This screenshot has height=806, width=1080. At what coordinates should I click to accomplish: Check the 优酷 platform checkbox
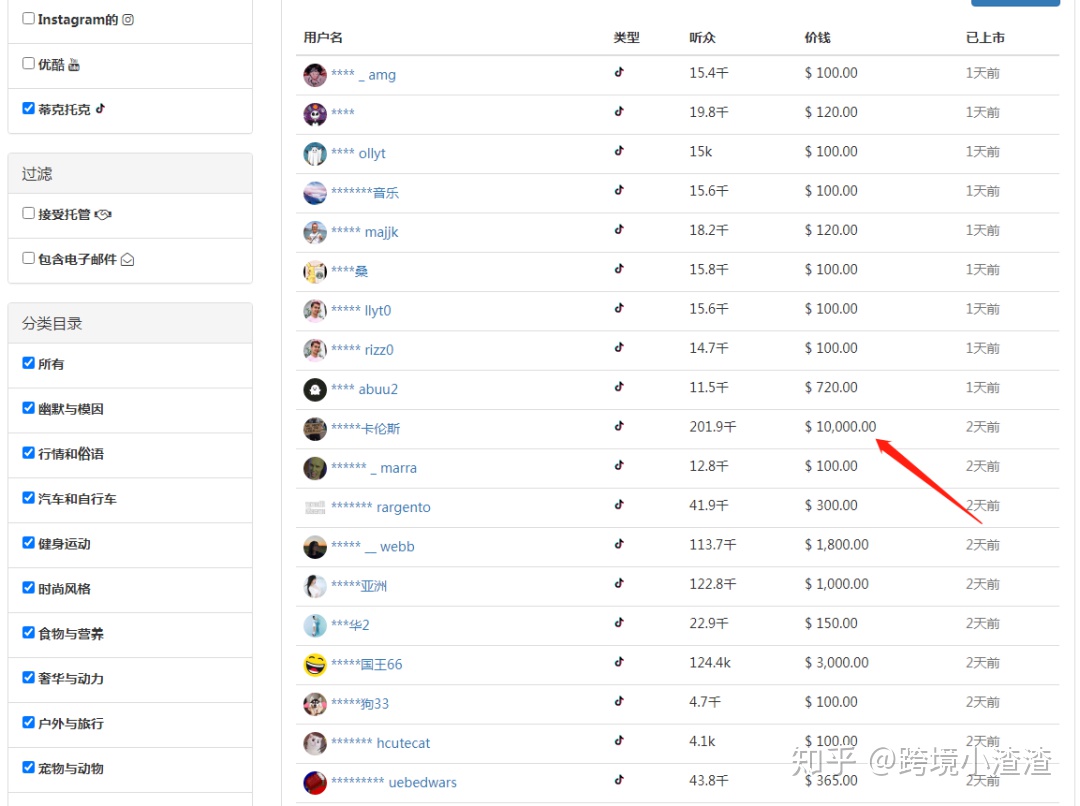[28, 64]
